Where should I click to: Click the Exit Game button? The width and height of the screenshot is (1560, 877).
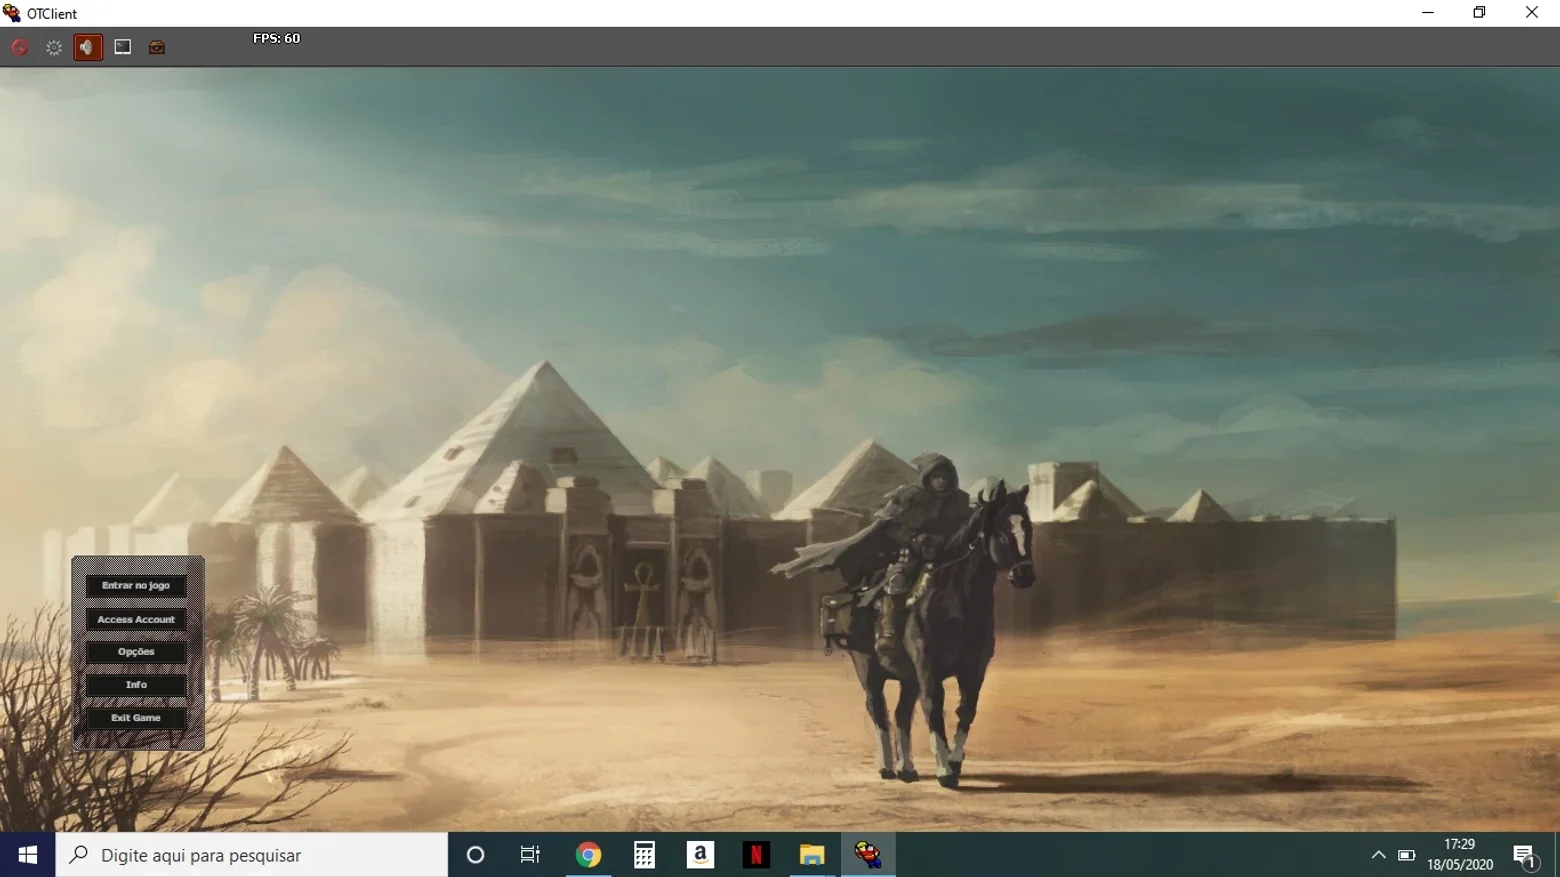click(136, 718)
